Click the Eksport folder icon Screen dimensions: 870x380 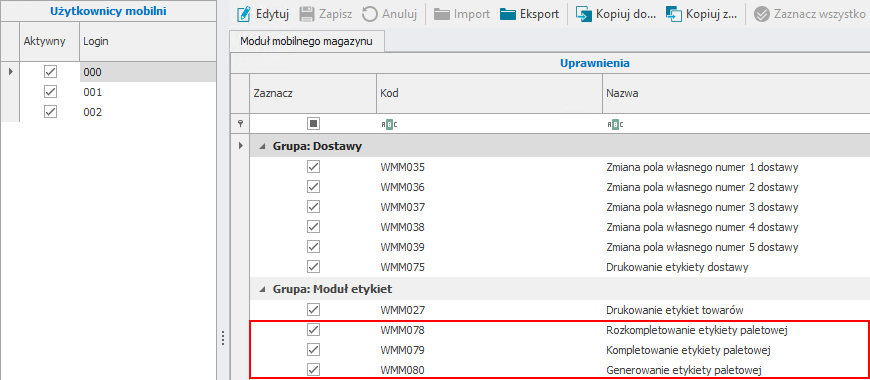[508, 14]
